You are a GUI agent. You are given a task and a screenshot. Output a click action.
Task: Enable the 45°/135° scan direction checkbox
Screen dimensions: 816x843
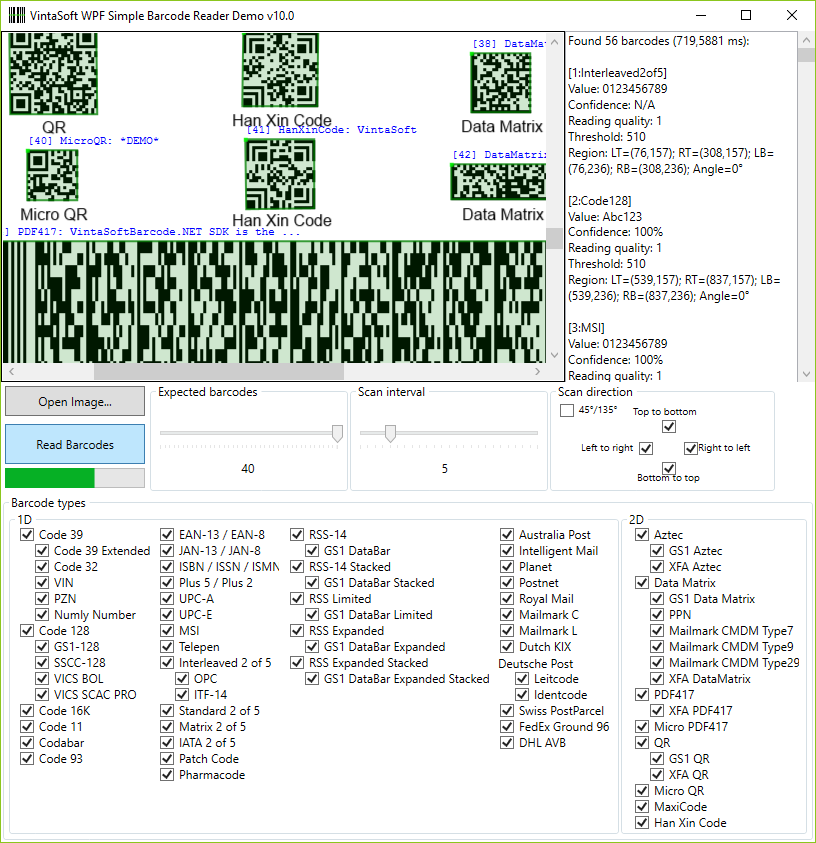click(x=567, y=410)
